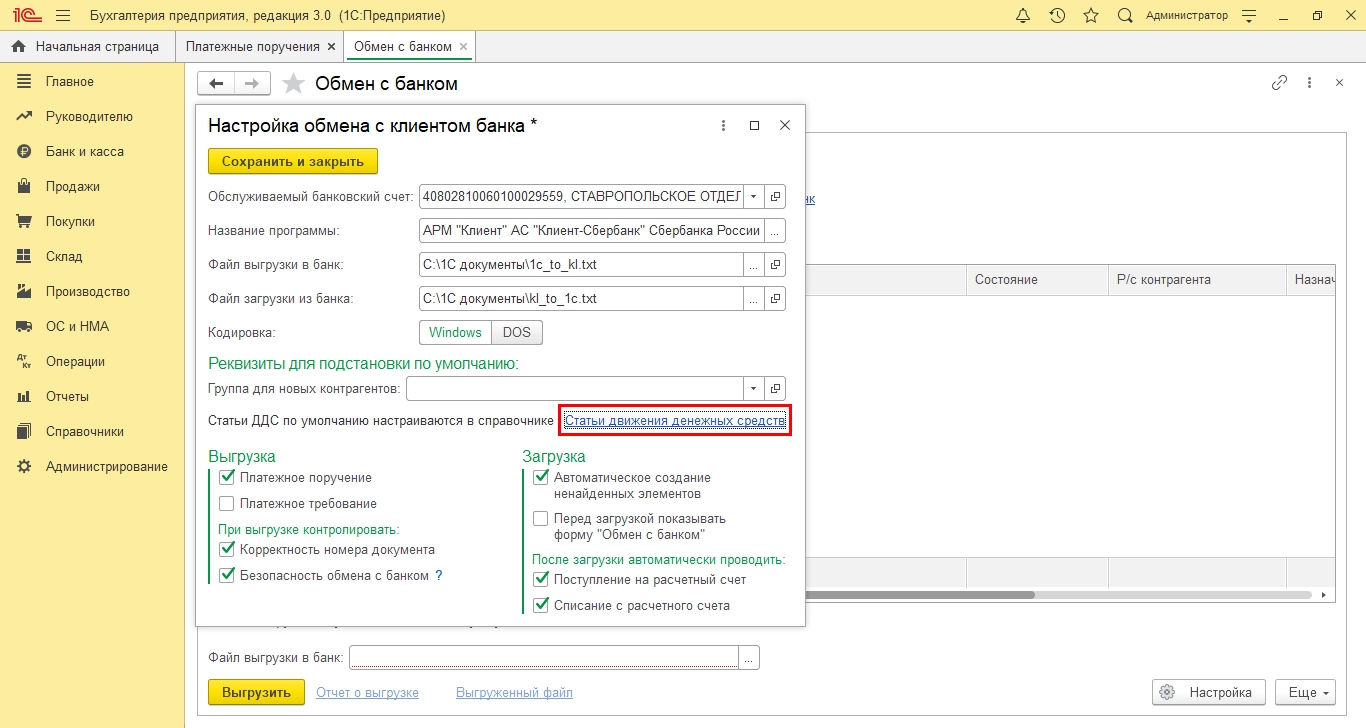Browse for Название программы with ellipsis button
The height and width of the screenshot is (728, 1366).
tap(776, 230)
